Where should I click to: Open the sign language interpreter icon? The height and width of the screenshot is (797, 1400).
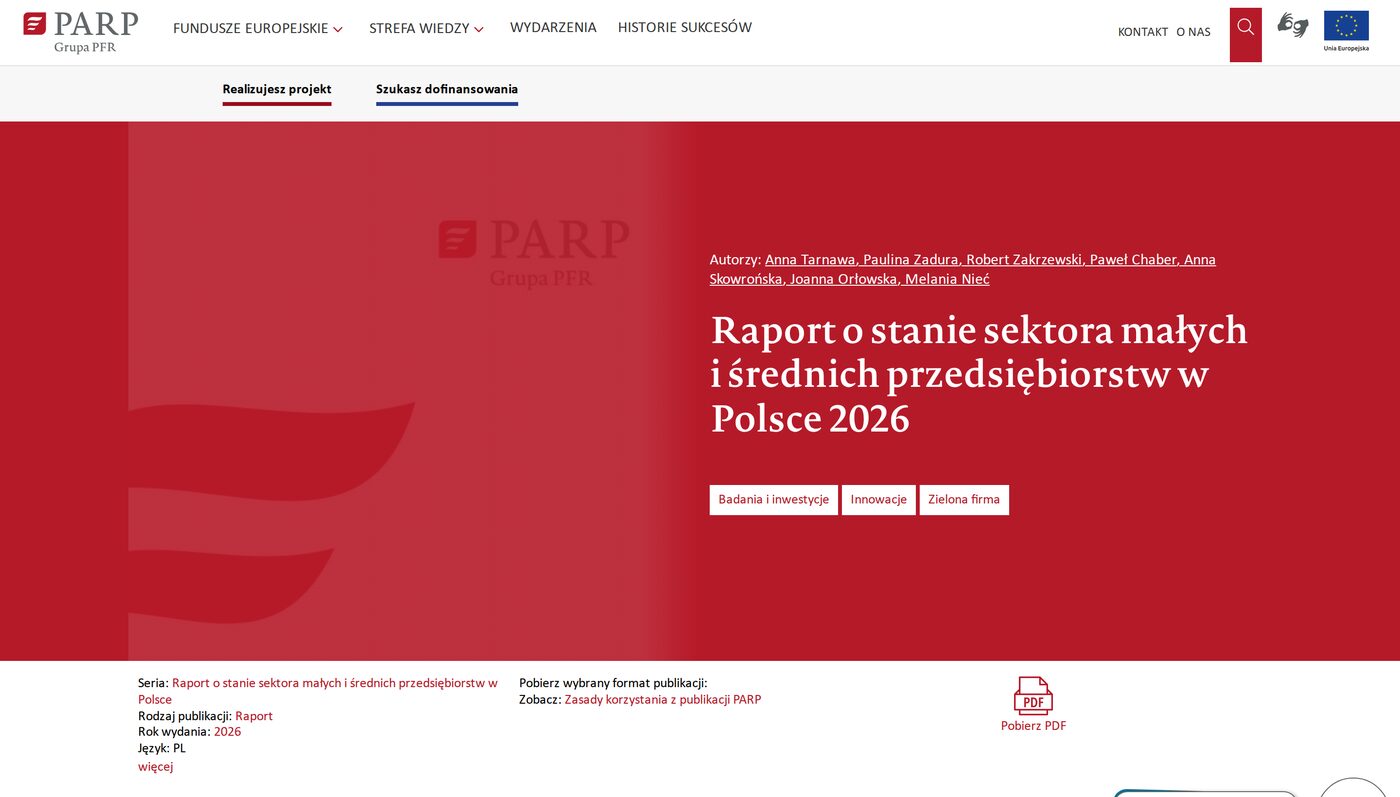[1293, 25]
